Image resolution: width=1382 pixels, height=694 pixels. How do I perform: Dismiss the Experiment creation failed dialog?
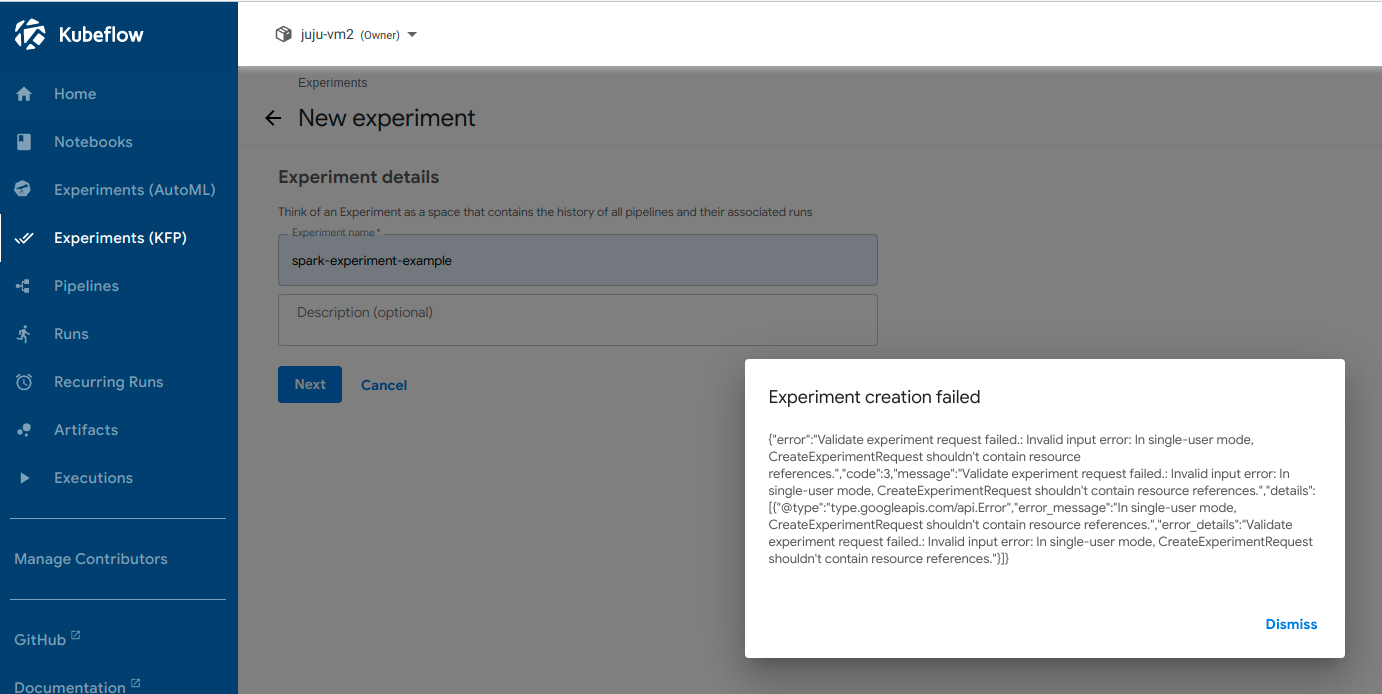[1291, 623]
